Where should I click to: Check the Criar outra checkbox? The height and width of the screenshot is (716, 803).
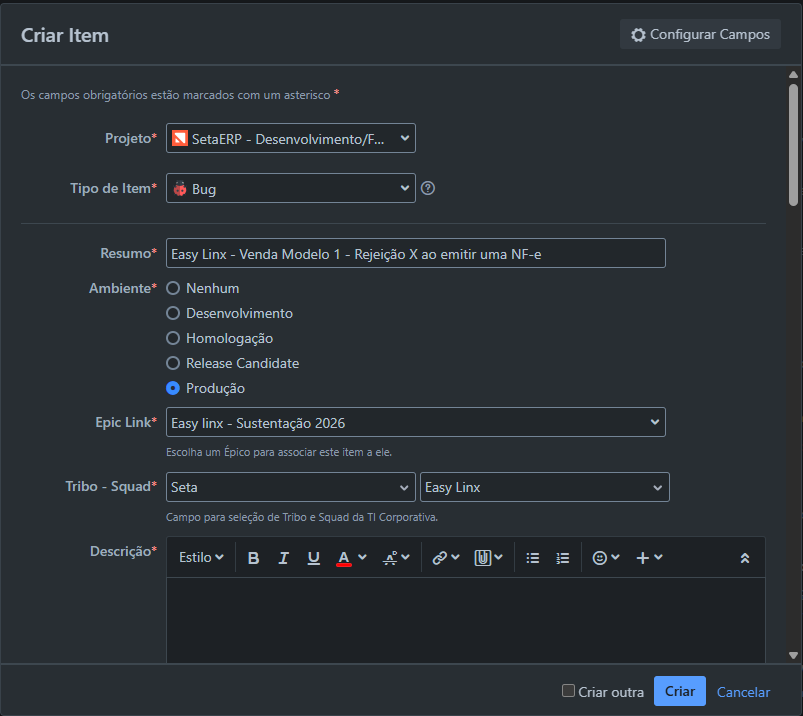[x=568, y=691]
